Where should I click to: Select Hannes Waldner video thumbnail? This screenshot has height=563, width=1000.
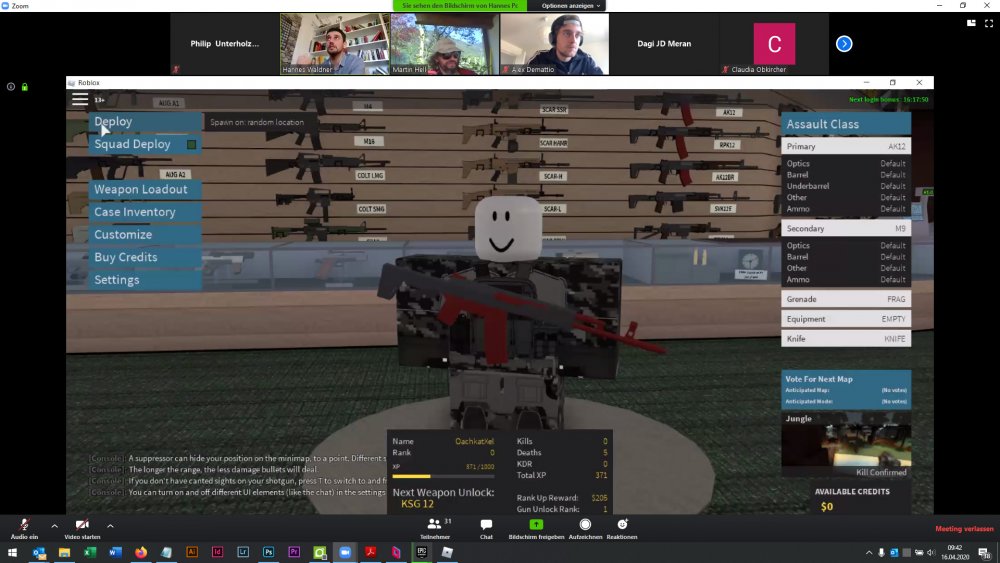coord(335,44)
